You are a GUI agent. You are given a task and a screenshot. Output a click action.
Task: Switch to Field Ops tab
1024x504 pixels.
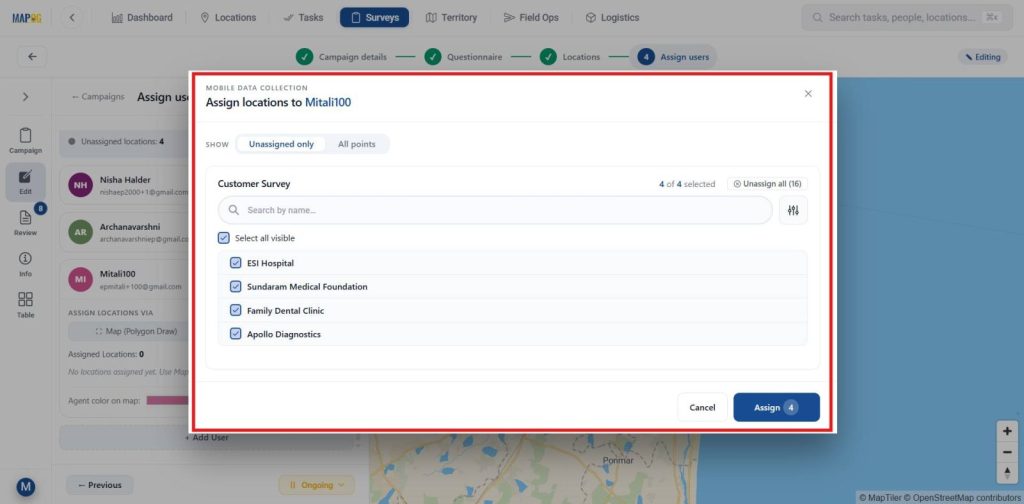coord(532,18)
